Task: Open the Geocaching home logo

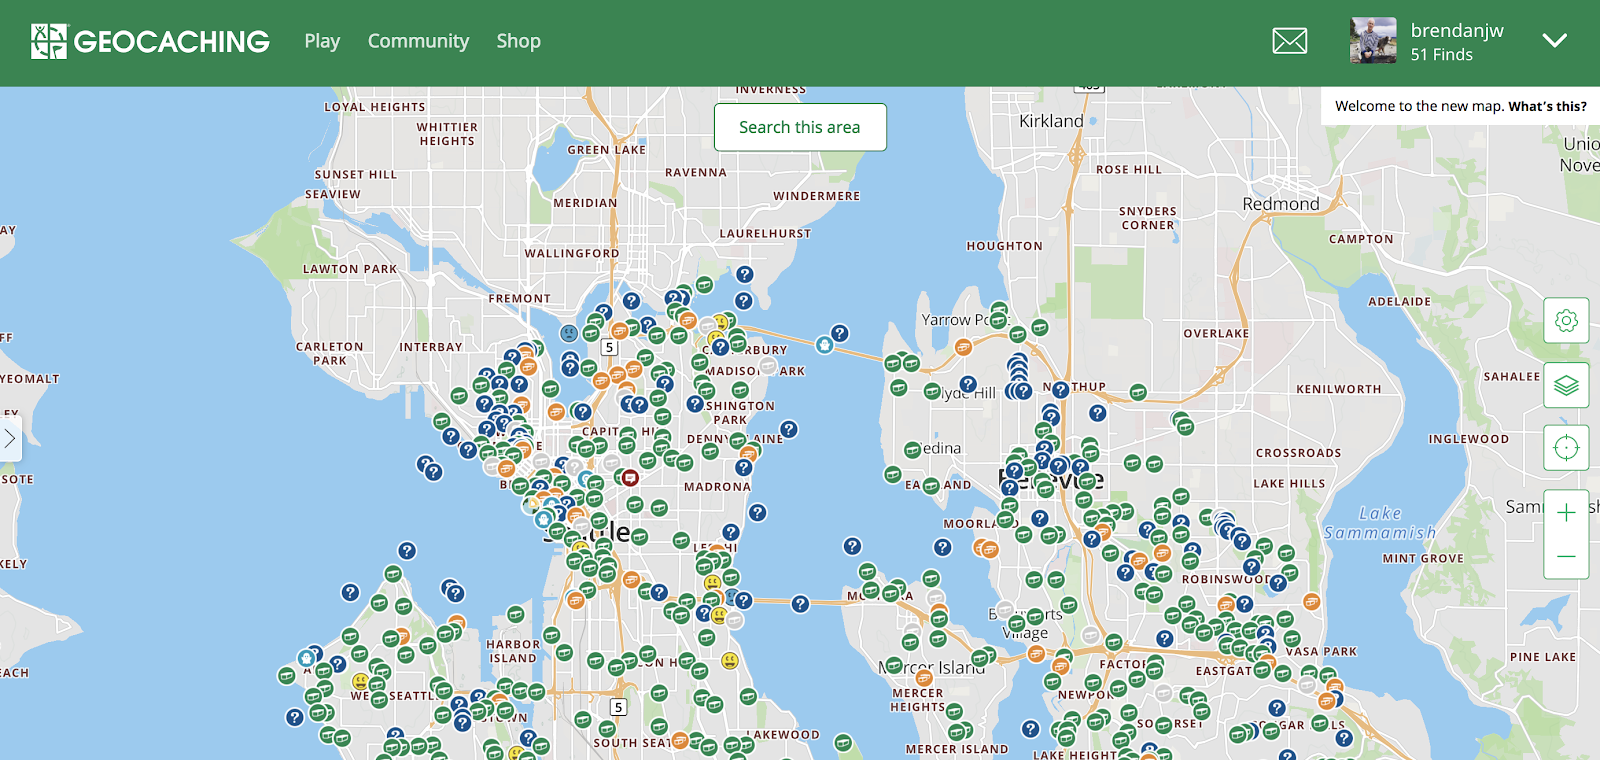Action: pos(150,41)
